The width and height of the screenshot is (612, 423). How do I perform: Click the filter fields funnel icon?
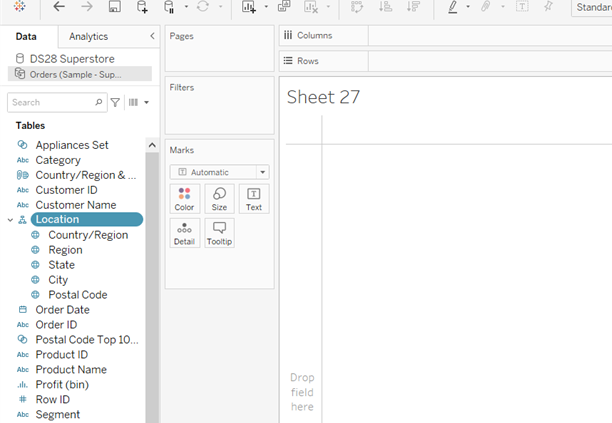[x=115, y=102]
